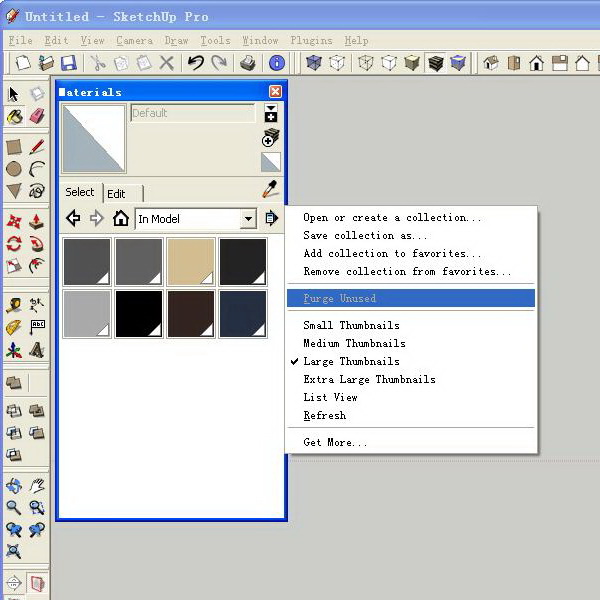Click the In Model home button
The height and width of the screenshot is (600, 600).
coord(121,218)
